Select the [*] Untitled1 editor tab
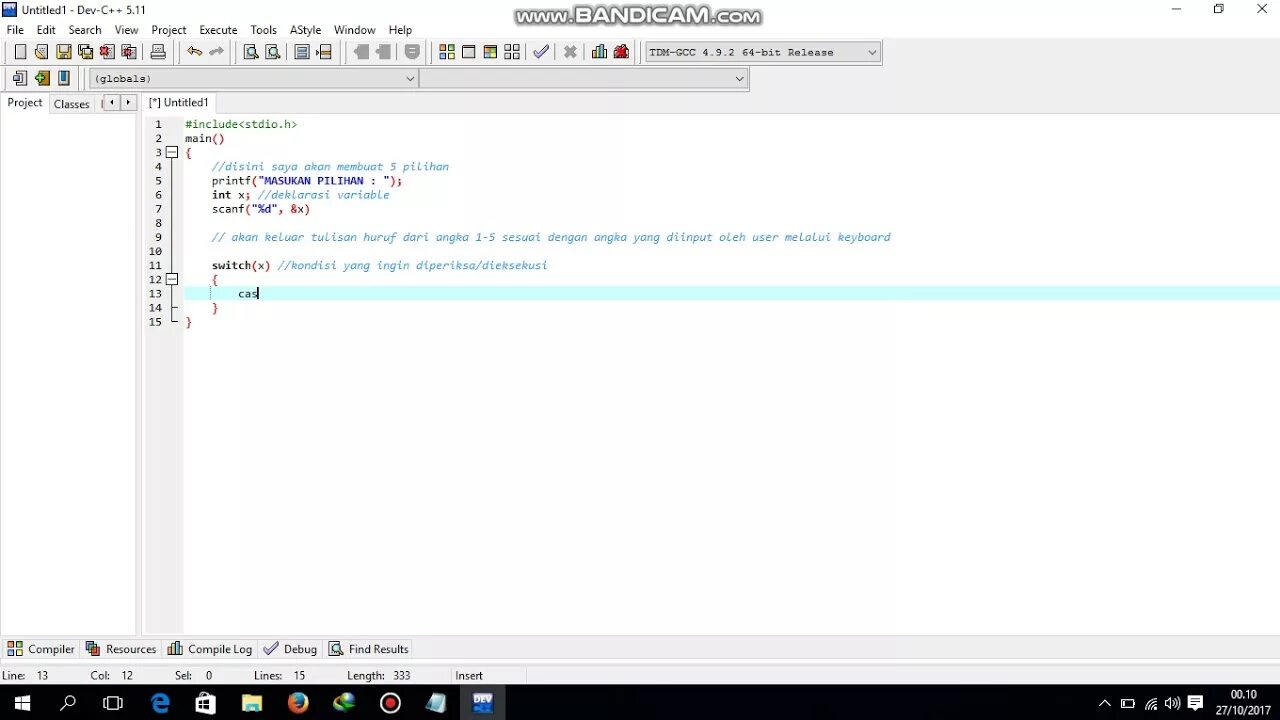1280x720 pixels. tap(178, 102)
